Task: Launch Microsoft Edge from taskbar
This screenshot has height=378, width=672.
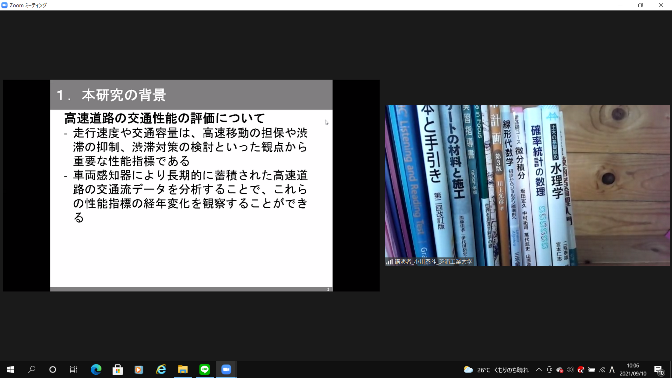Action: 96,369
